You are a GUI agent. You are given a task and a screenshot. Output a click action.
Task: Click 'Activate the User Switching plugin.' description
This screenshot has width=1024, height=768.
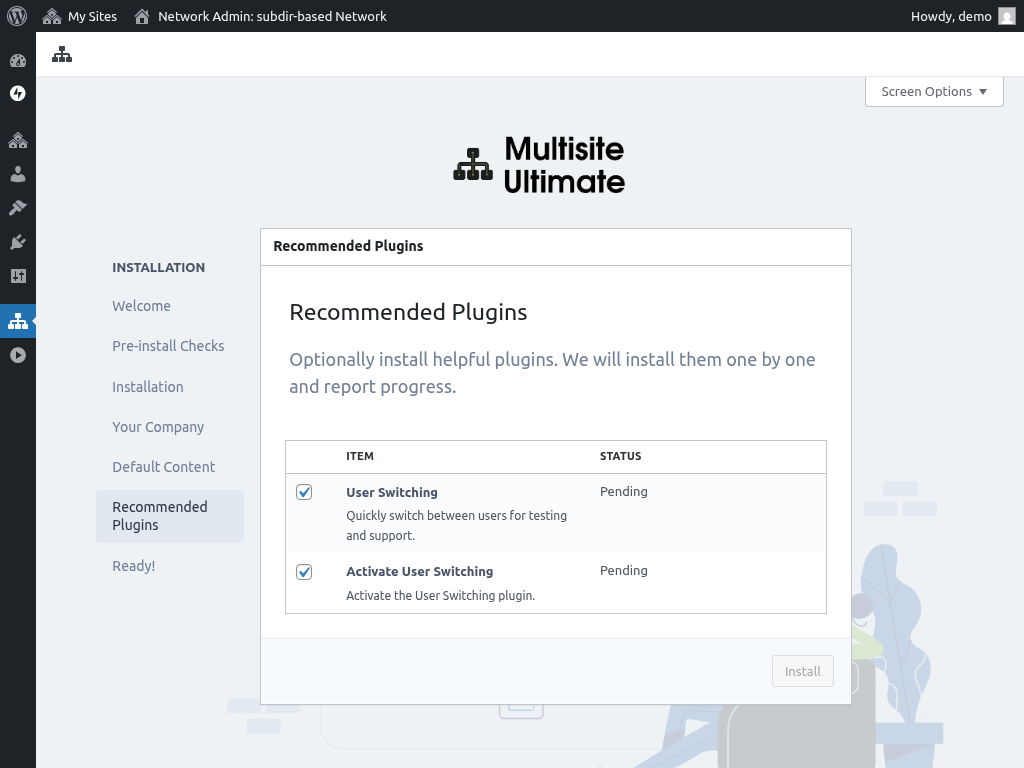pos(440,596)
